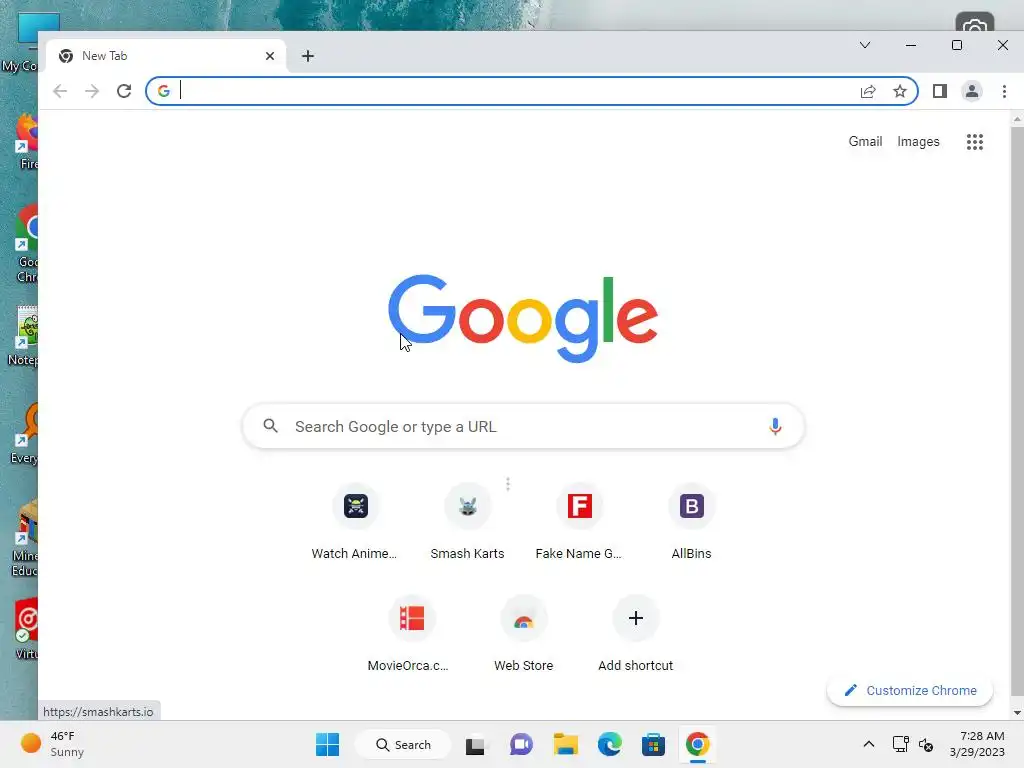1024x768 pixels.
Task: Click the Chrome icon on the taskbar
Action: [x=697, y=744]
